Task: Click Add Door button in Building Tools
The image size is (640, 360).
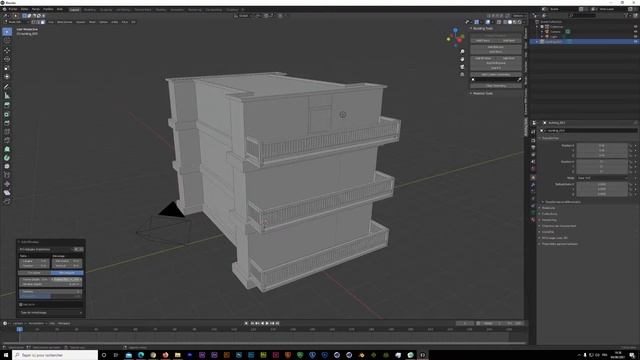Action: pos(509,58)
